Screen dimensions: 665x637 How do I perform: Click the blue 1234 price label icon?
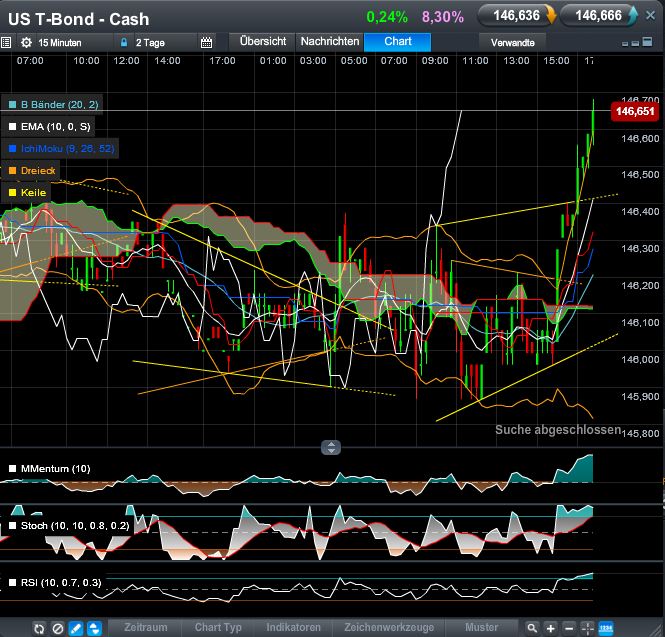(x=606, y=628)
